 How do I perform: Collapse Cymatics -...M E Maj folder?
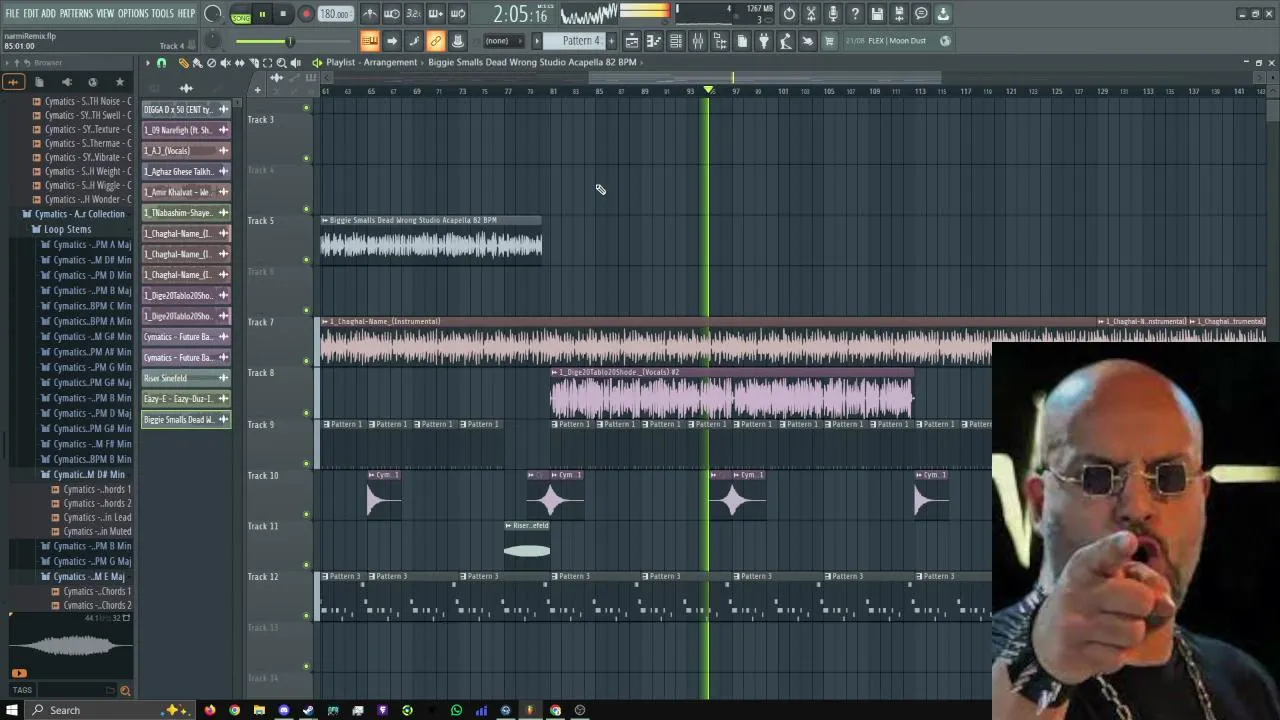[82, 577]
